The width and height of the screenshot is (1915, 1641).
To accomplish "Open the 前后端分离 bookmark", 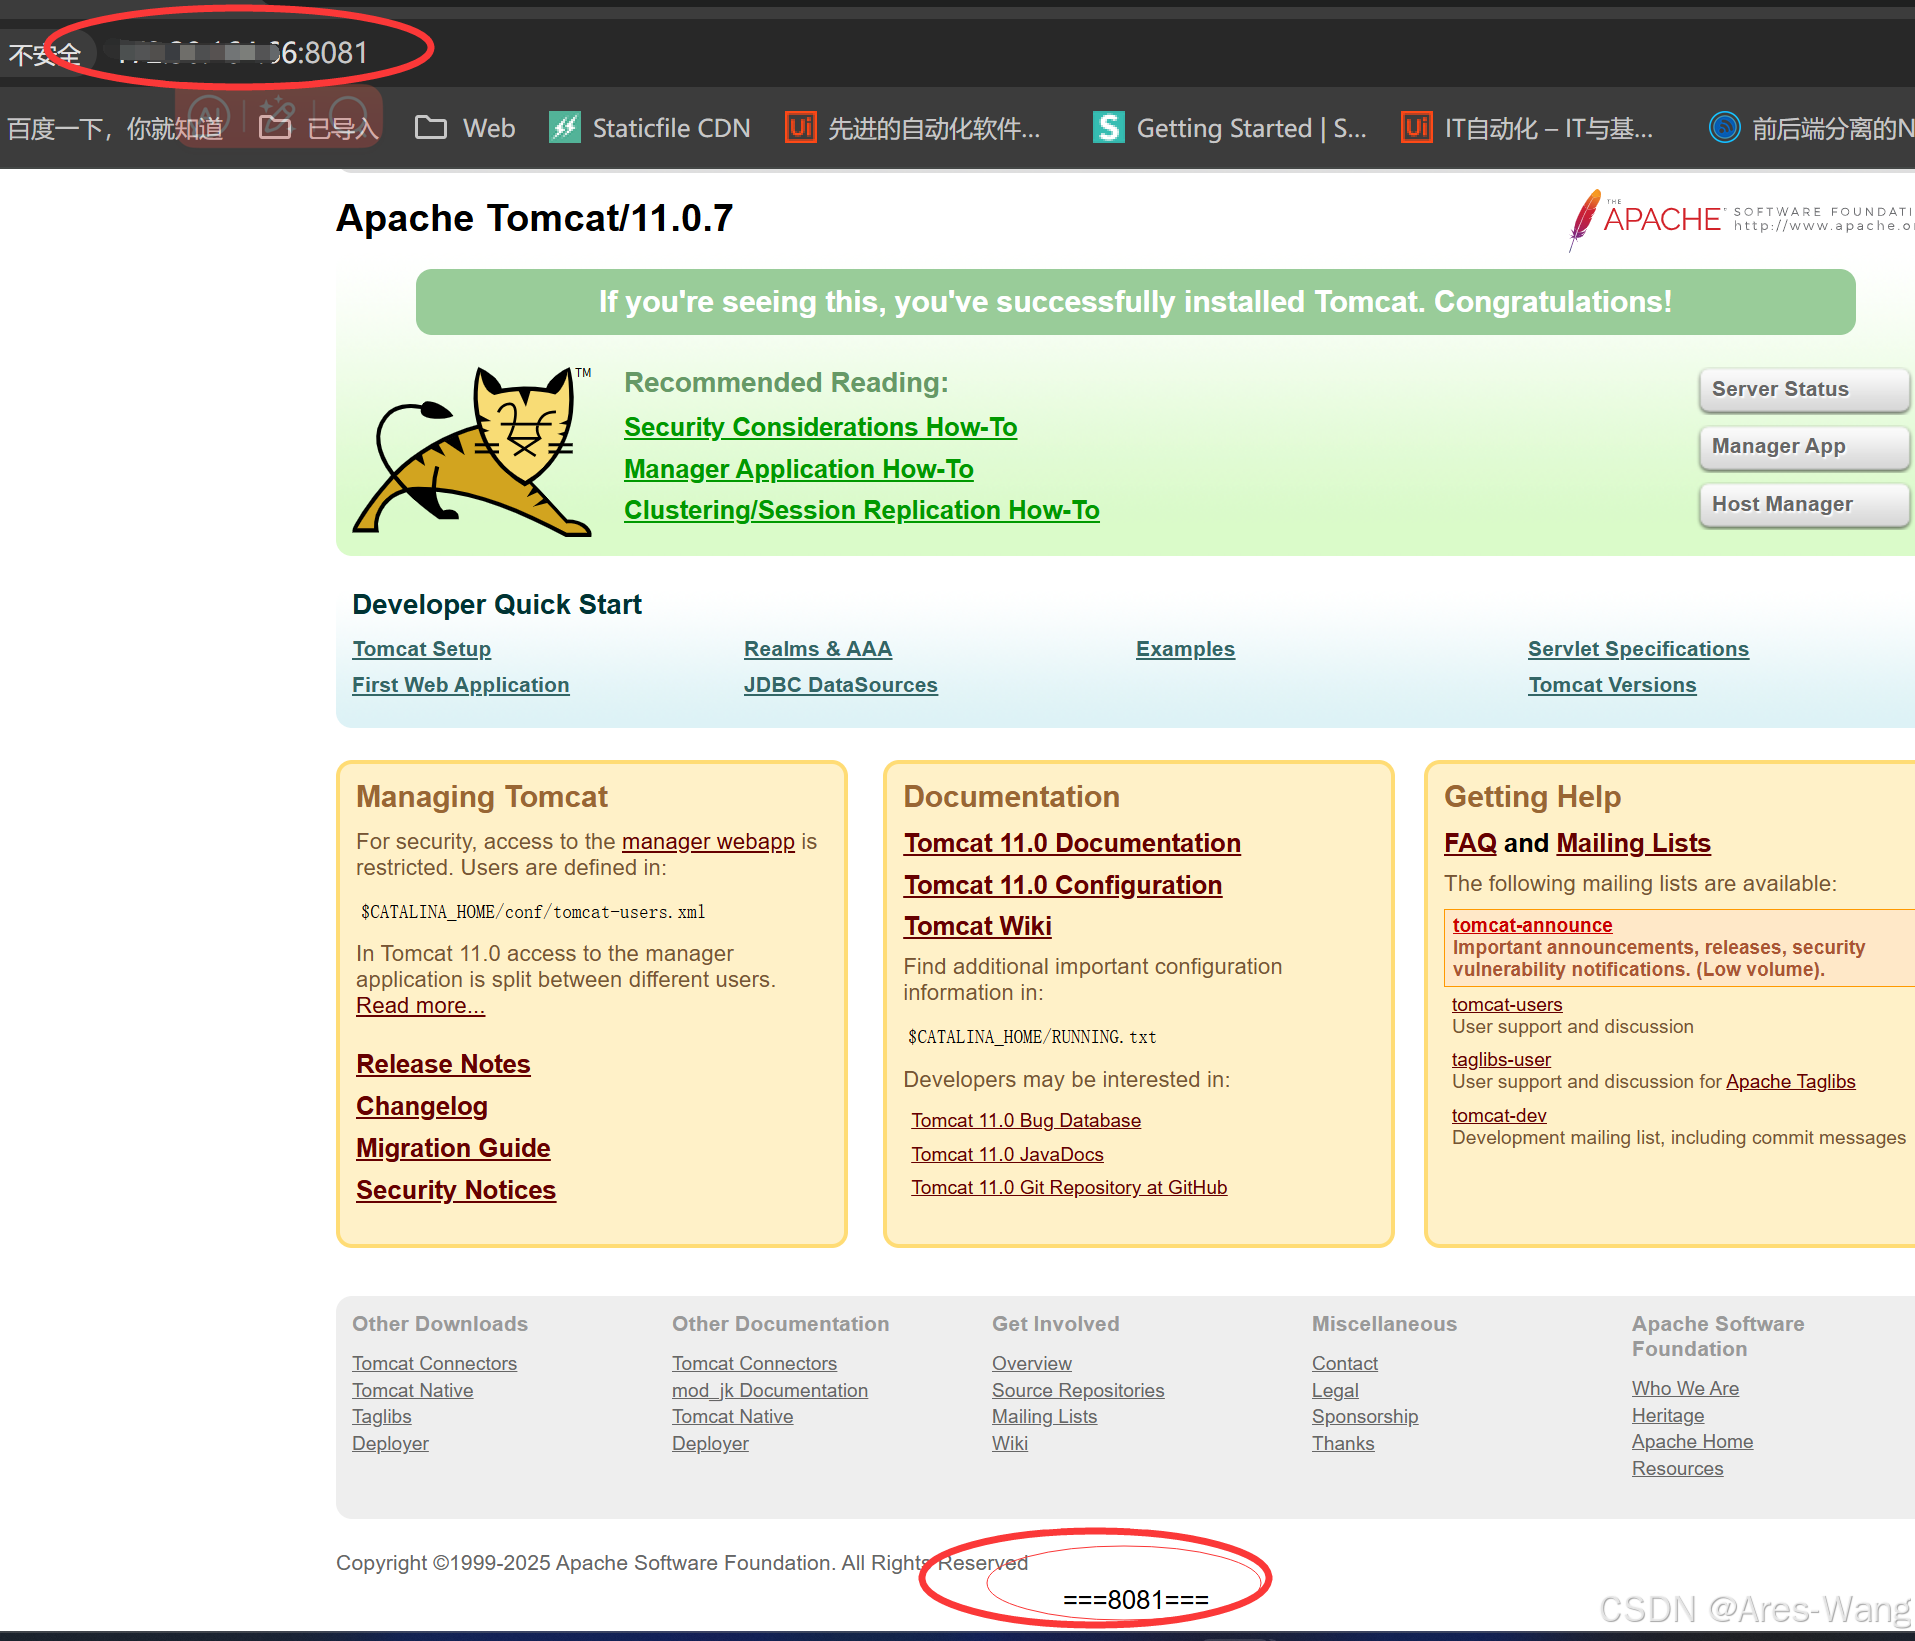I will [x=1812, y=128].
